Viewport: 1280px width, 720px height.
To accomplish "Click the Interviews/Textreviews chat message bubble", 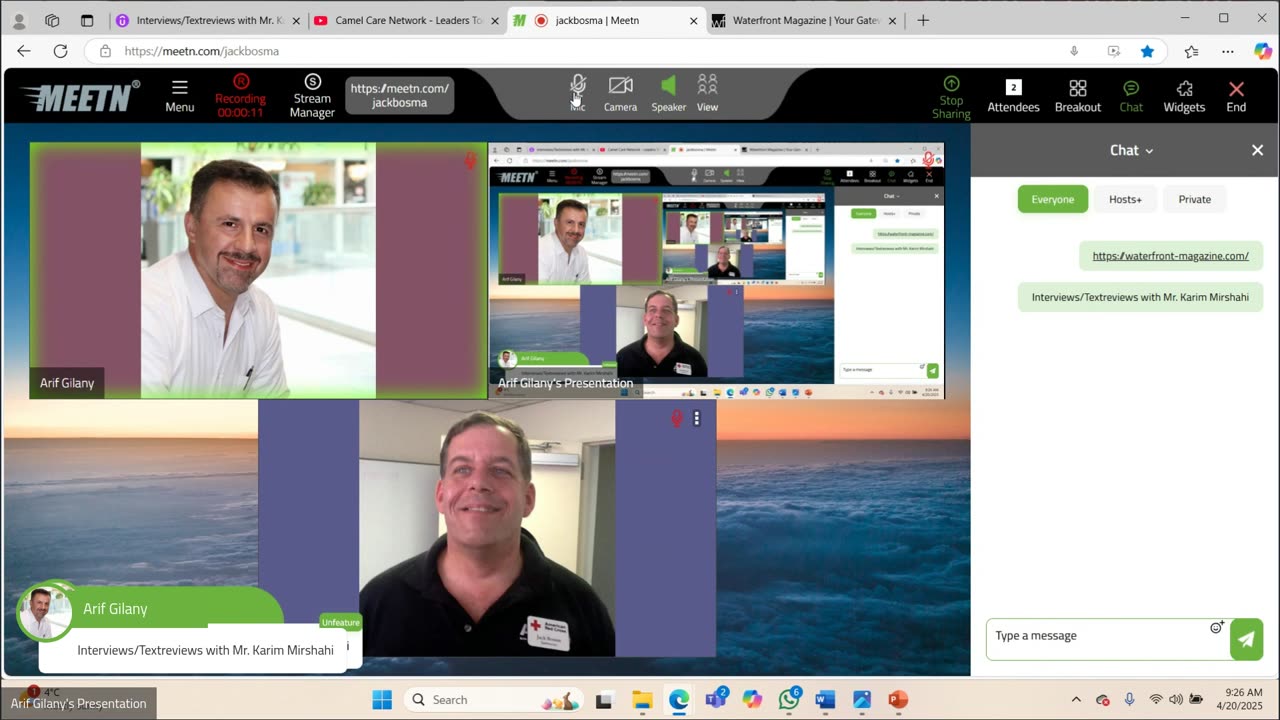I will point(1140,297).
